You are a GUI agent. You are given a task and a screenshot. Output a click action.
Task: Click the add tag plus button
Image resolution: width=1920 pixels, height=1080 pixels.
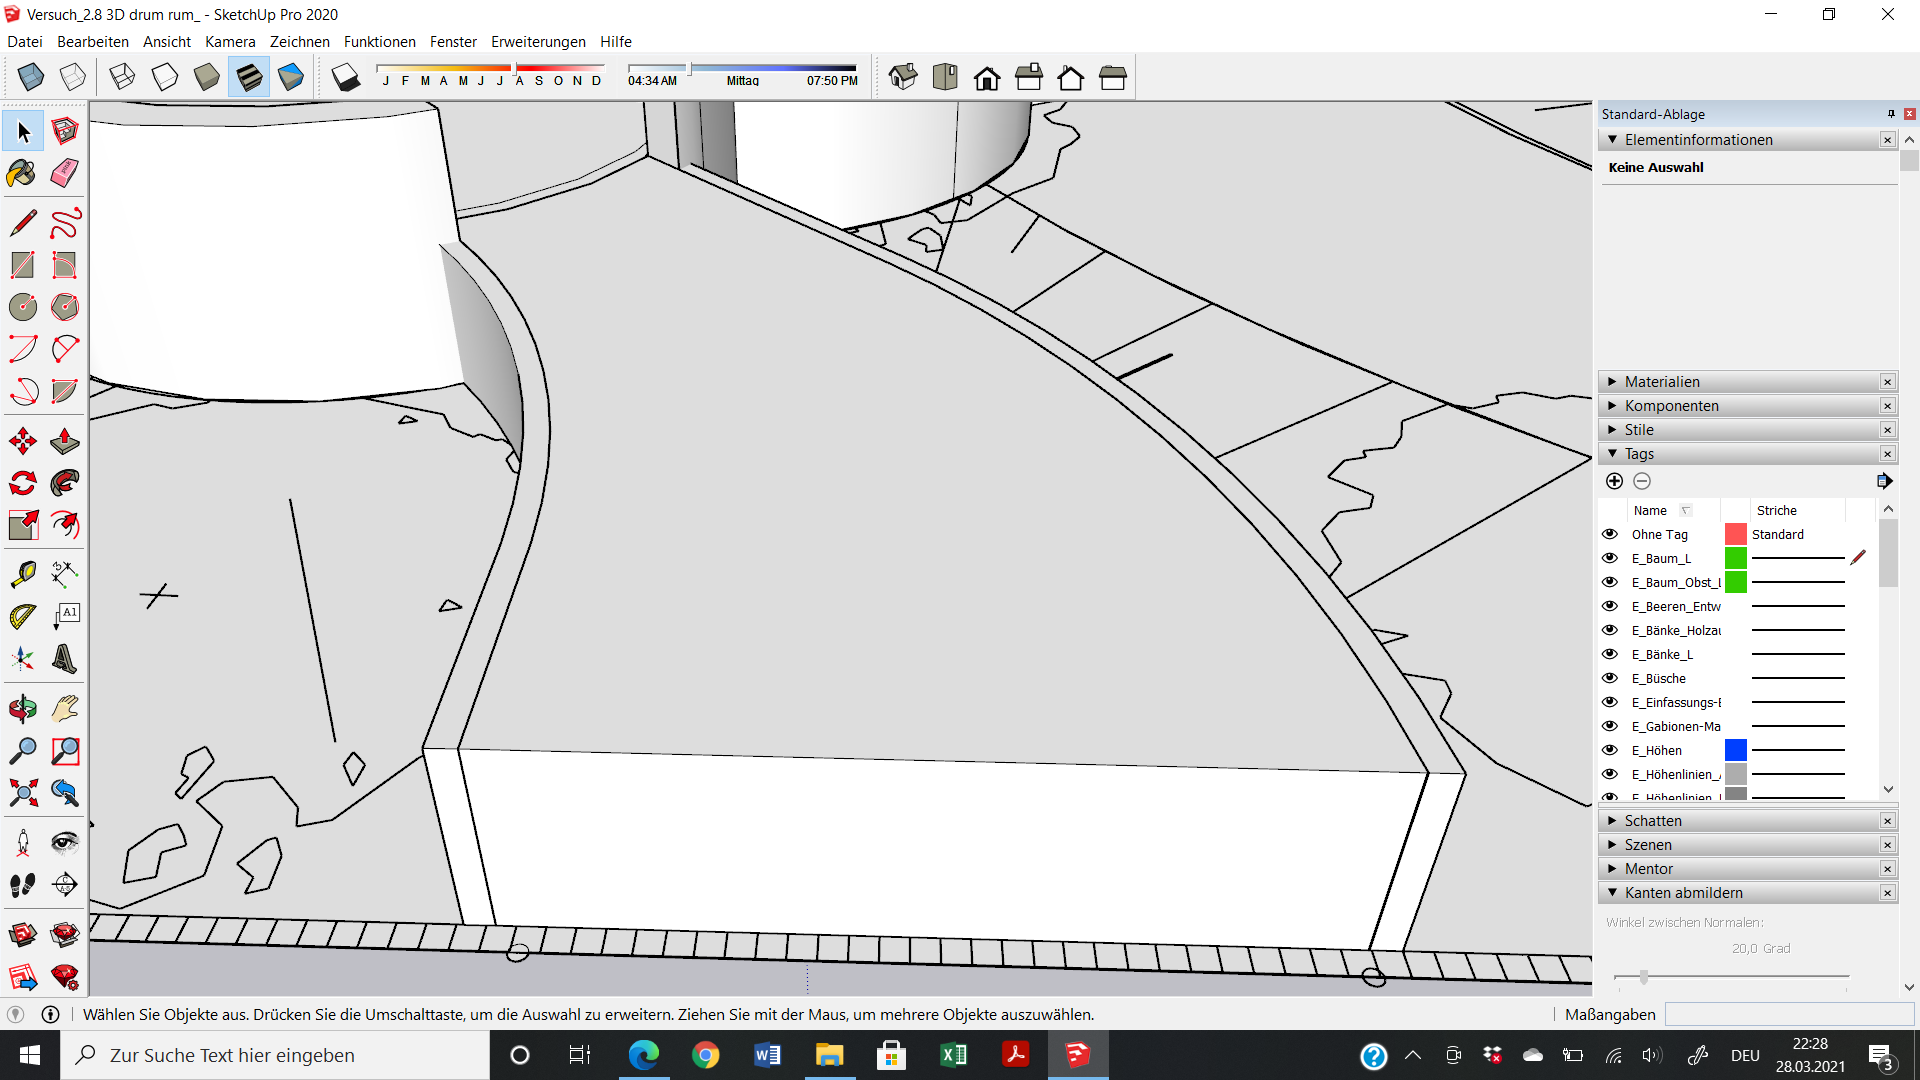[1614, 481]
